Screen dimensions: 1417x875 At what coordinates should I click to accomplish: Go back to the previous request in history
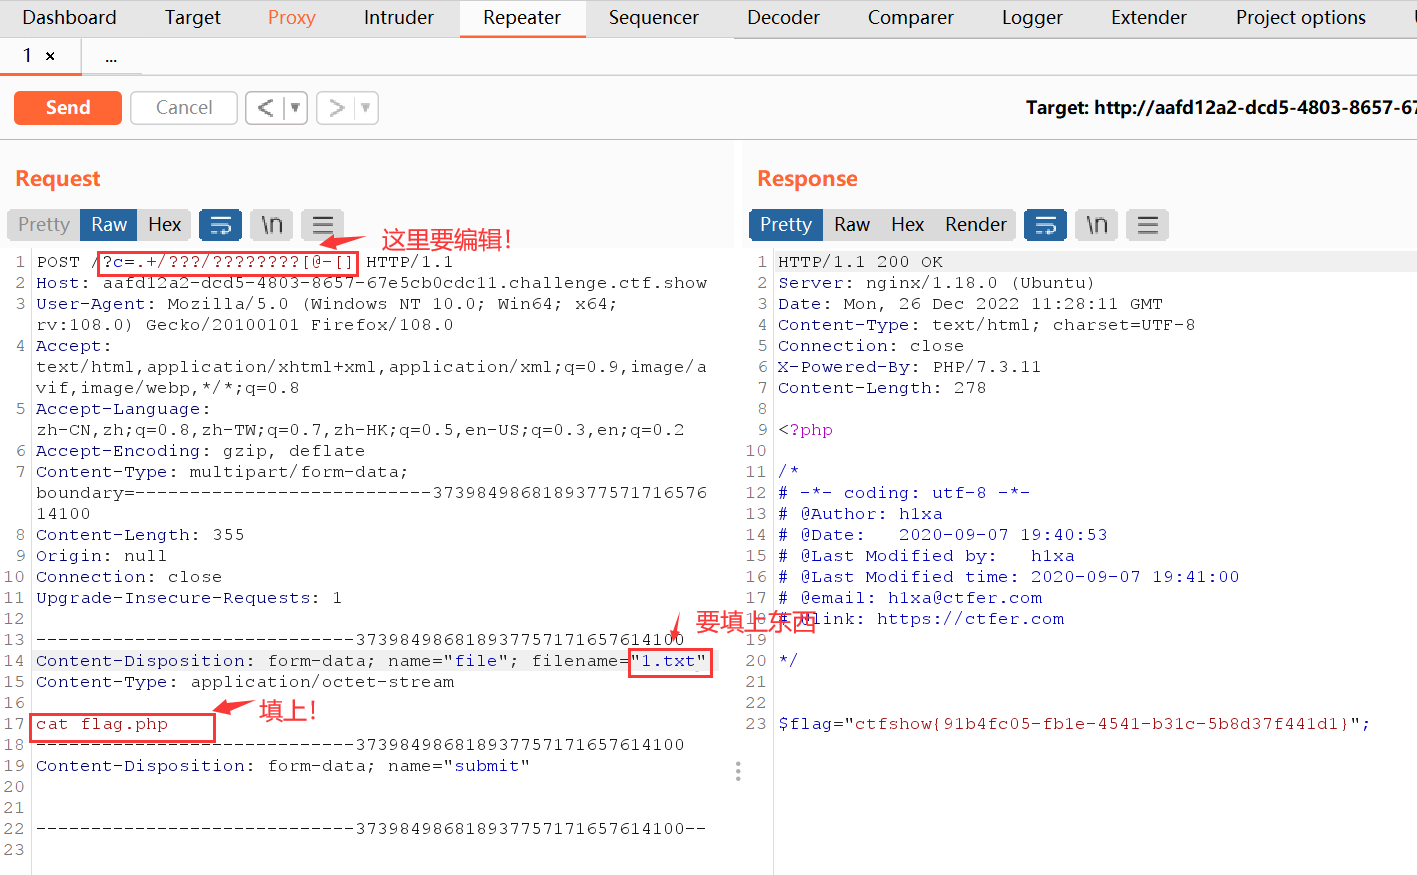tap(265, 108)
